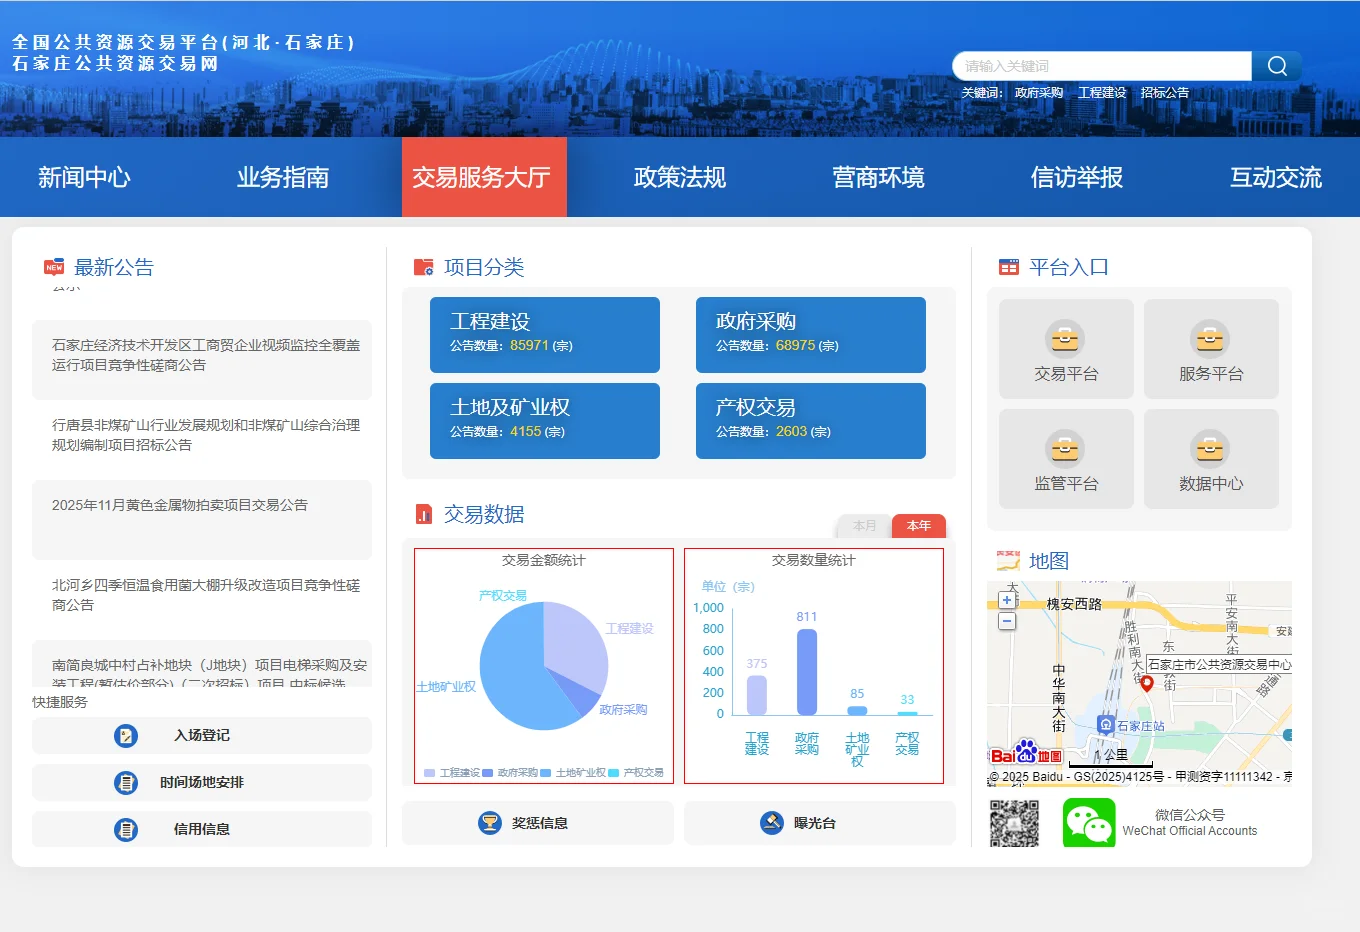The width and height of the screenshot is (1360, 932).
Task: Switch transaction data to 本月 view
Action: (x=863, y=525)
